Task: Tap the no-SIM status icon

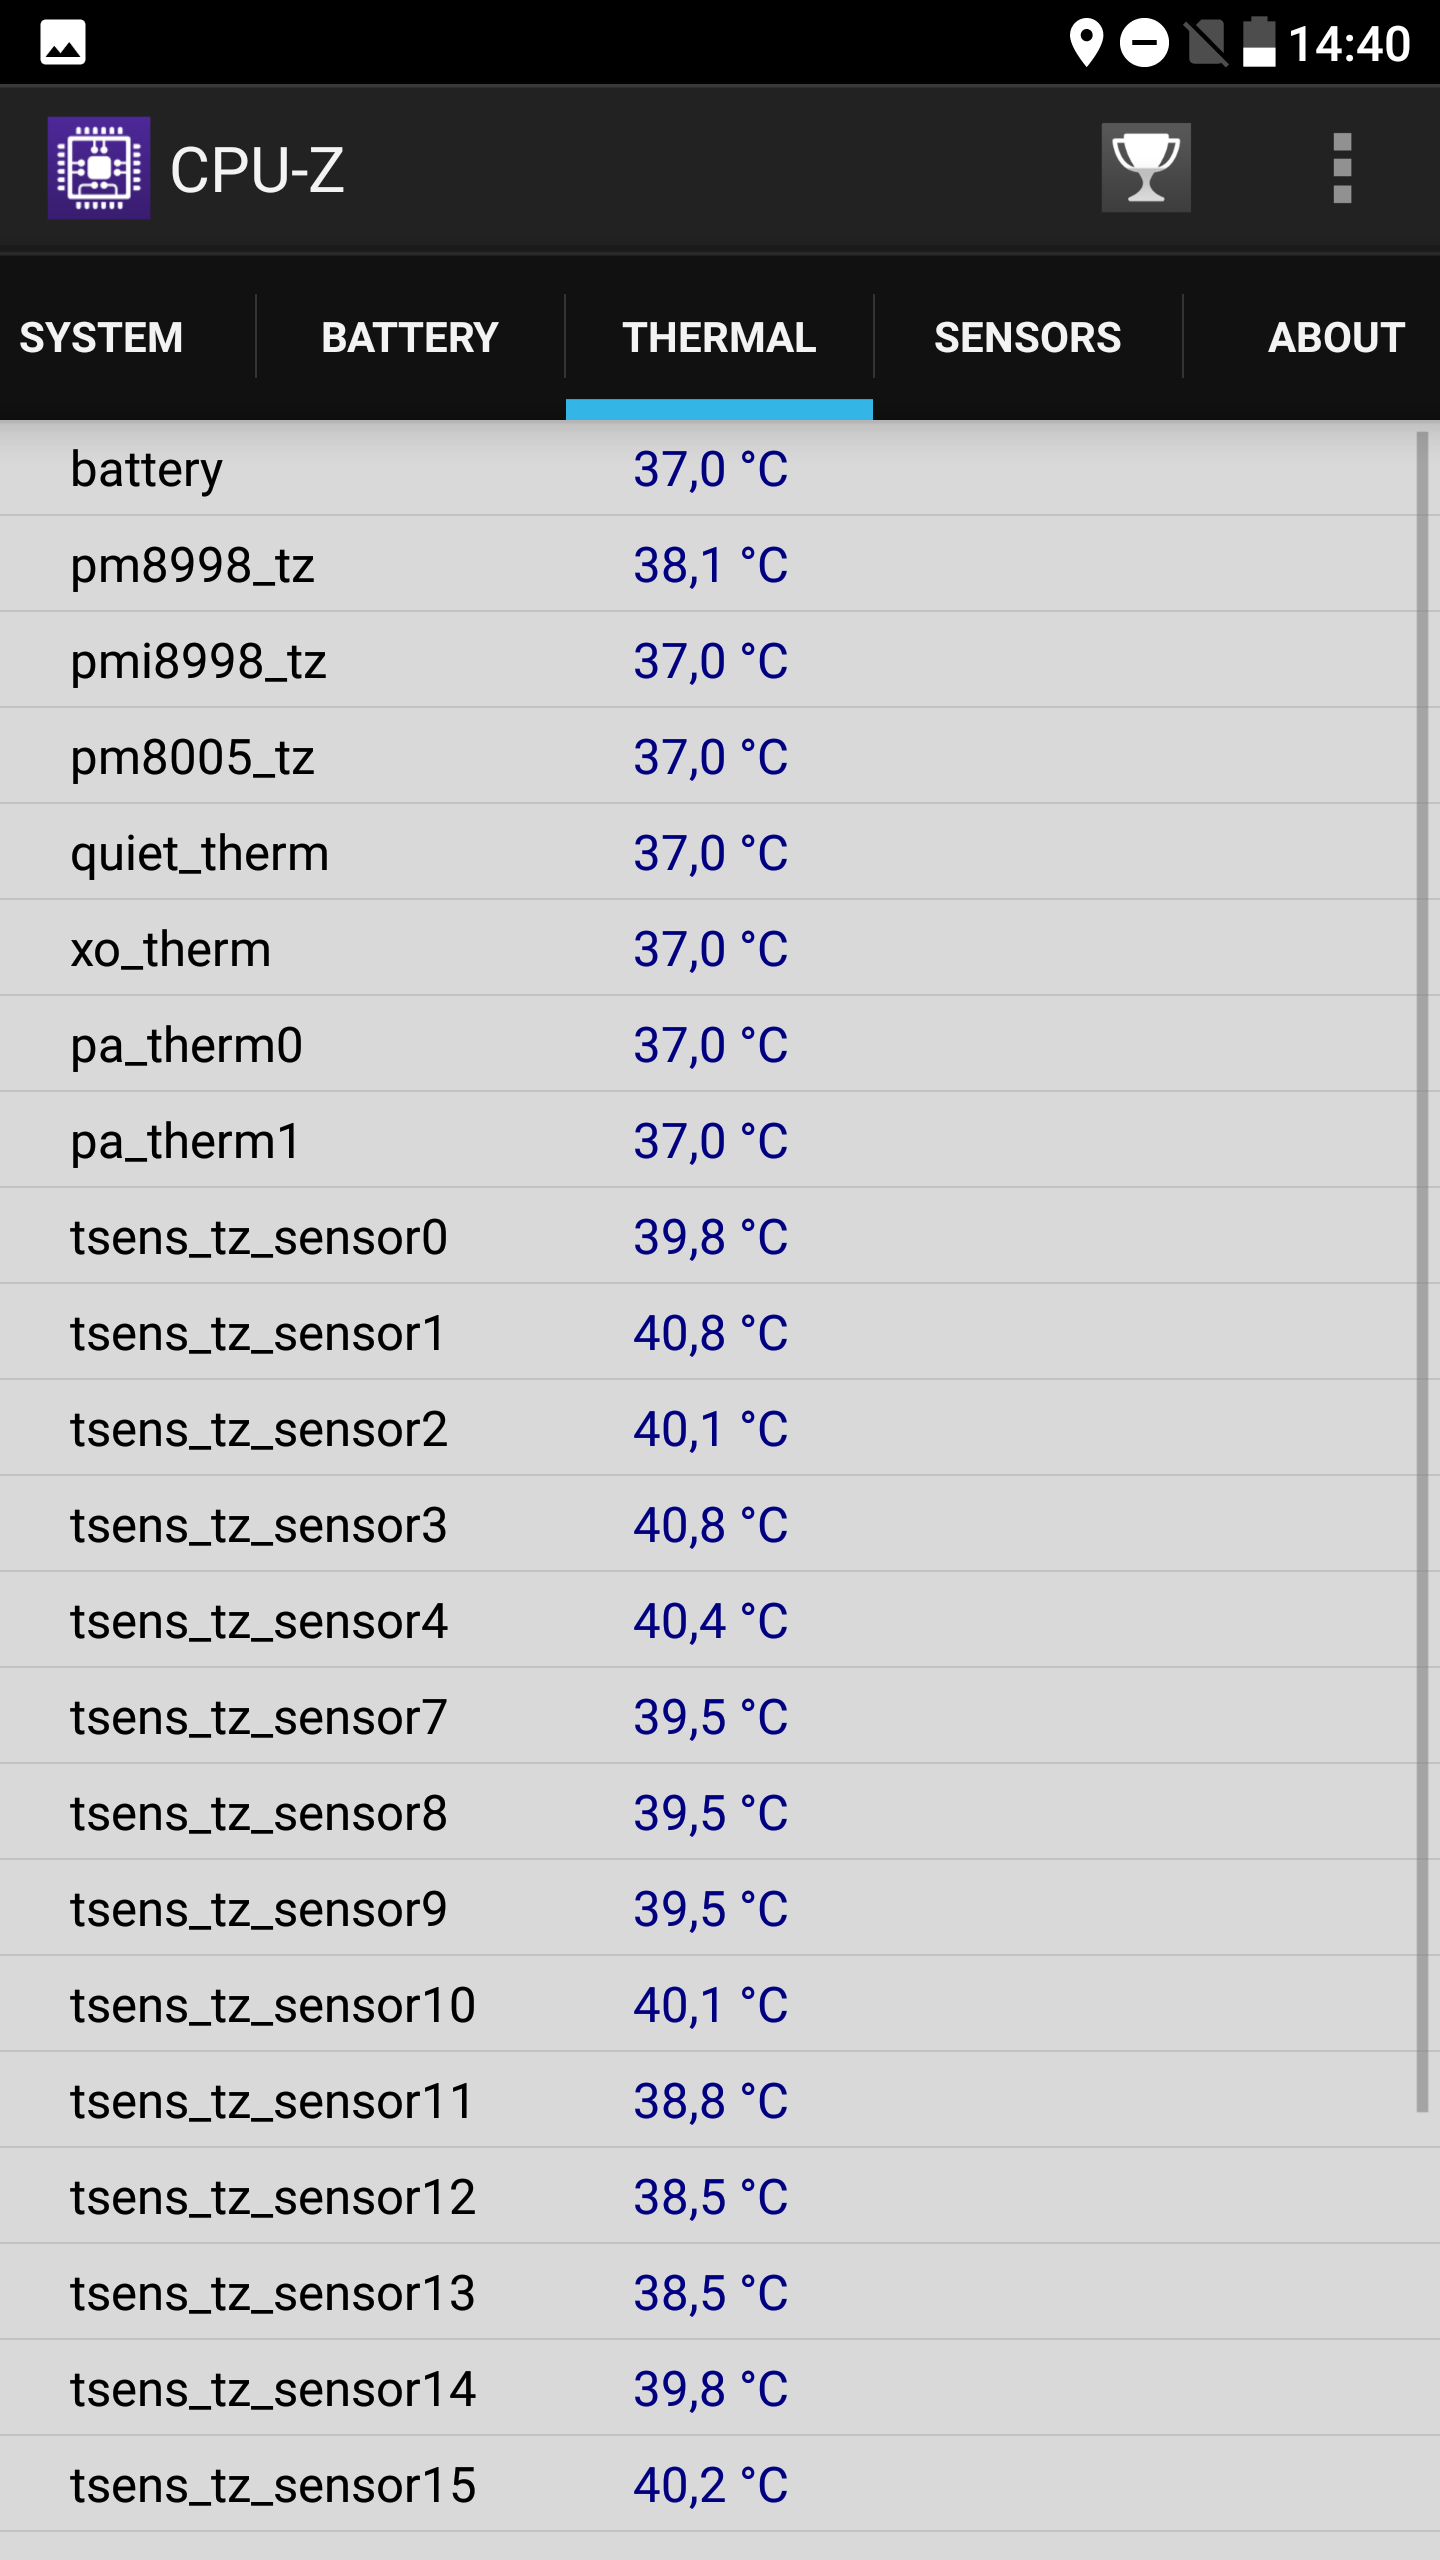Action: (1206, 43)
